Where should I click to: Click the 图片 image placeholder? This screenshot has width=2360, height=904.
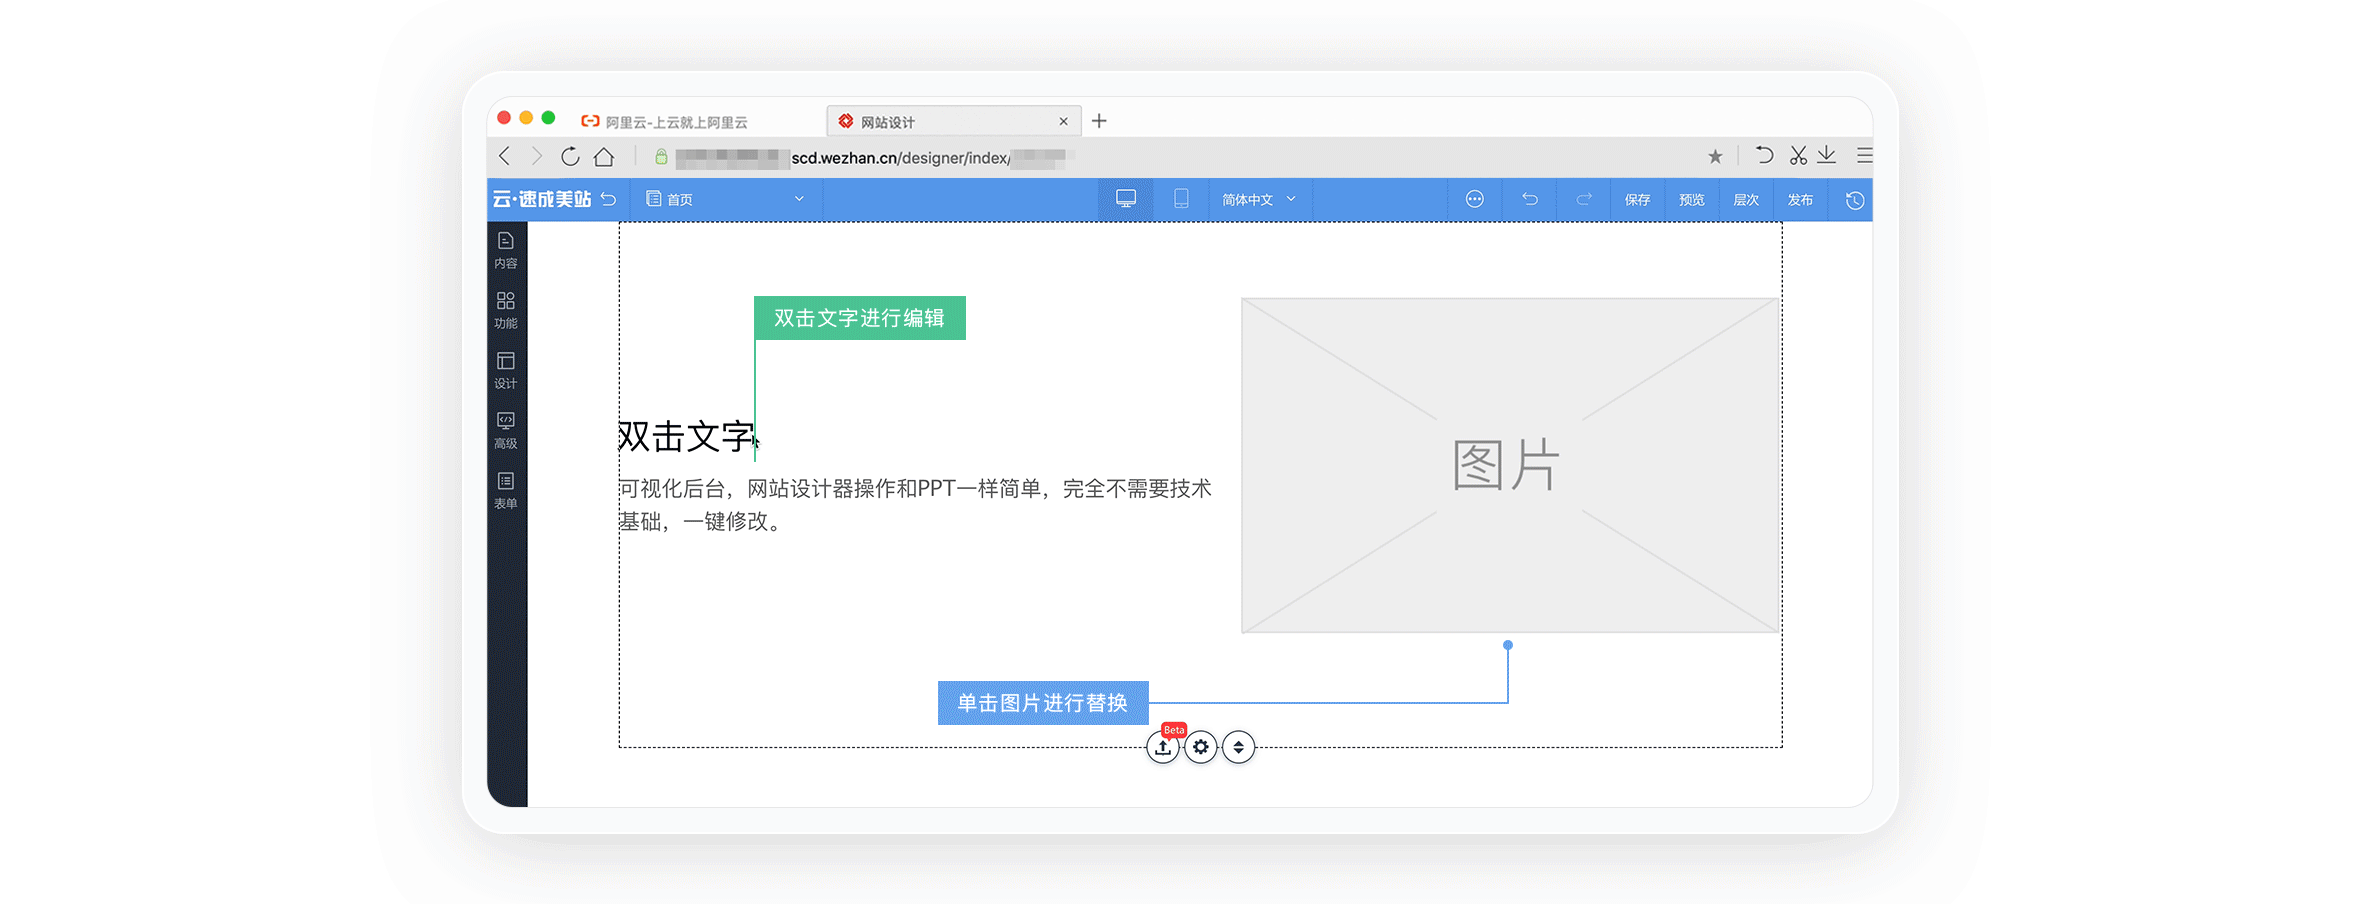point(1508,465)
